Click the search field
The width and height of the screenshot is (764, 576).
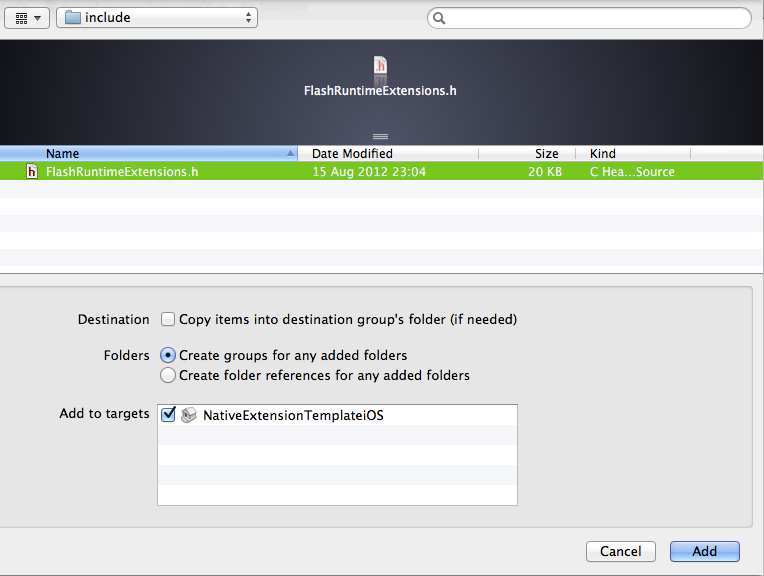pos(589,19)
